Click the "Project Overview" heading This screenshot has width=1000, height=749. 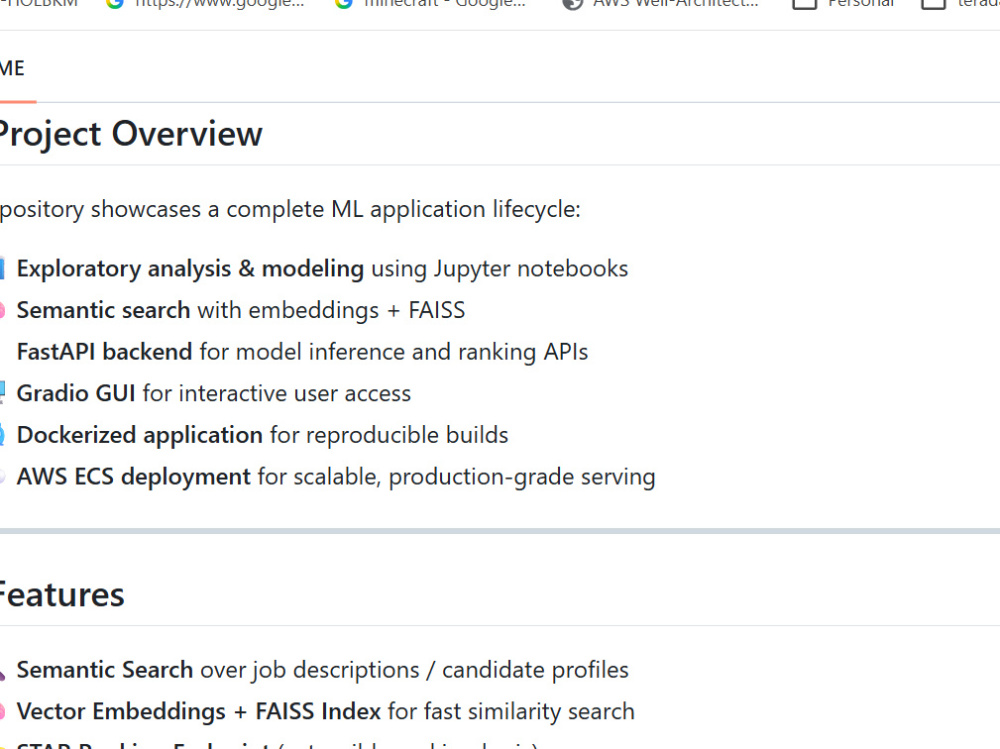click(131, 134)
